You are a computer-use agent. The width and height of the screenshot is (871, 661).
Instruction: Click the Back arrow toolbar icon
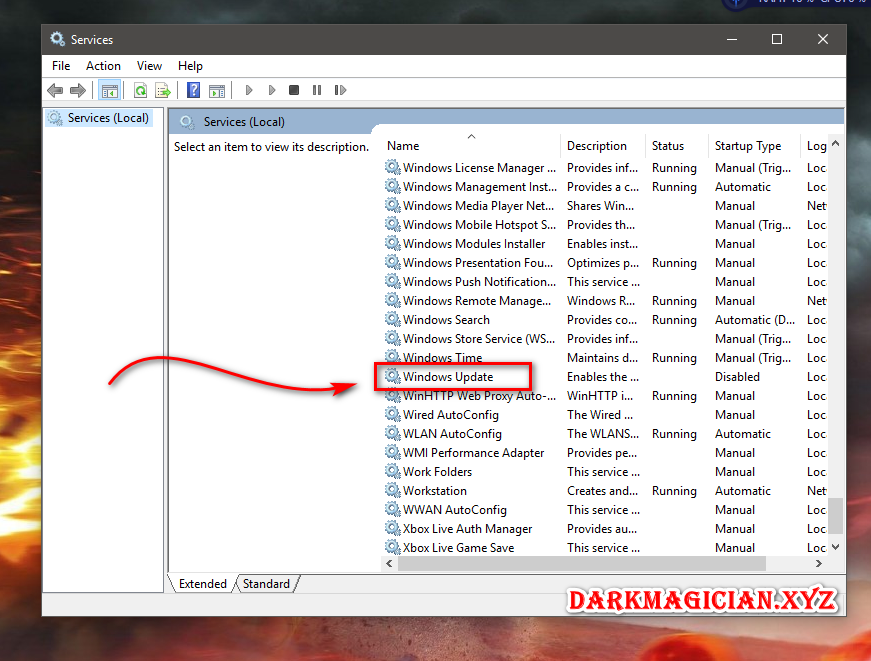[55, 90]
